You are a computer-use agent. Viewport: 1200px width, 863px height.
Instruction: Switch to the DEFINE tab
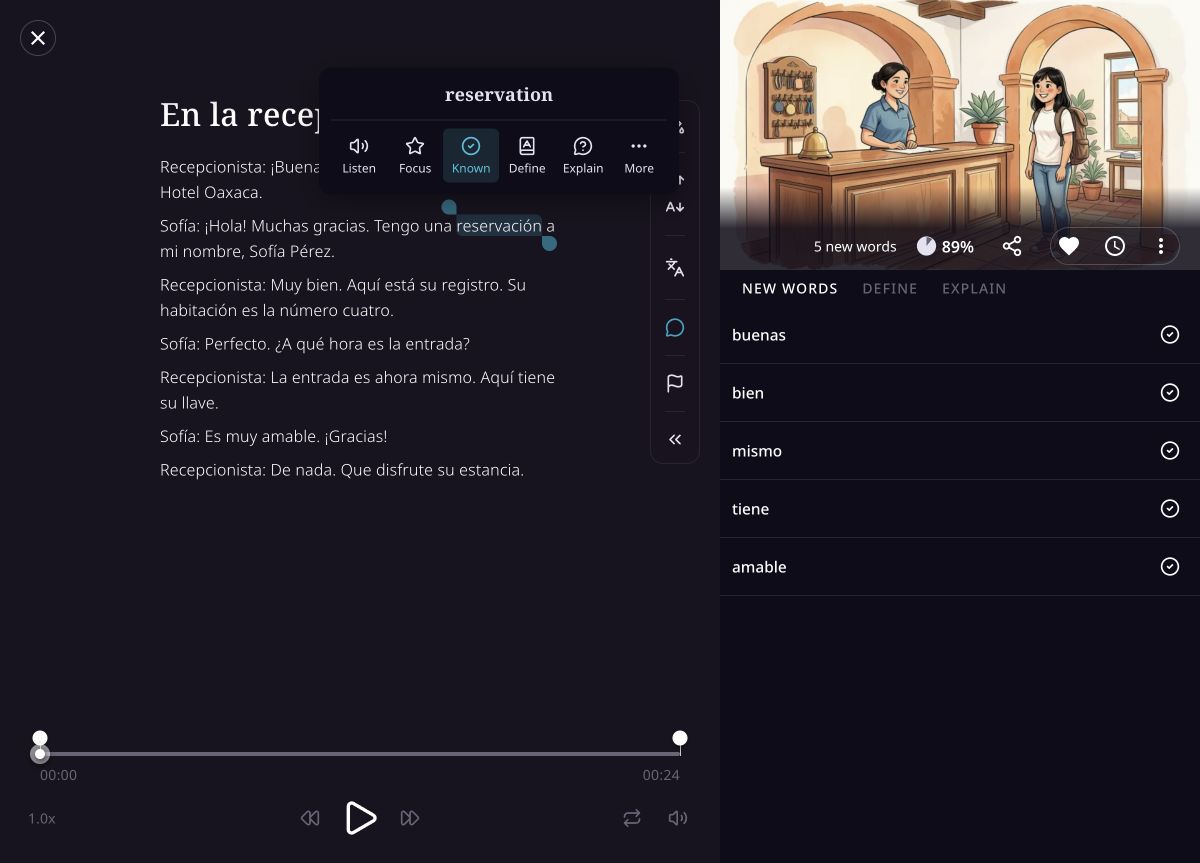[890, 288]
